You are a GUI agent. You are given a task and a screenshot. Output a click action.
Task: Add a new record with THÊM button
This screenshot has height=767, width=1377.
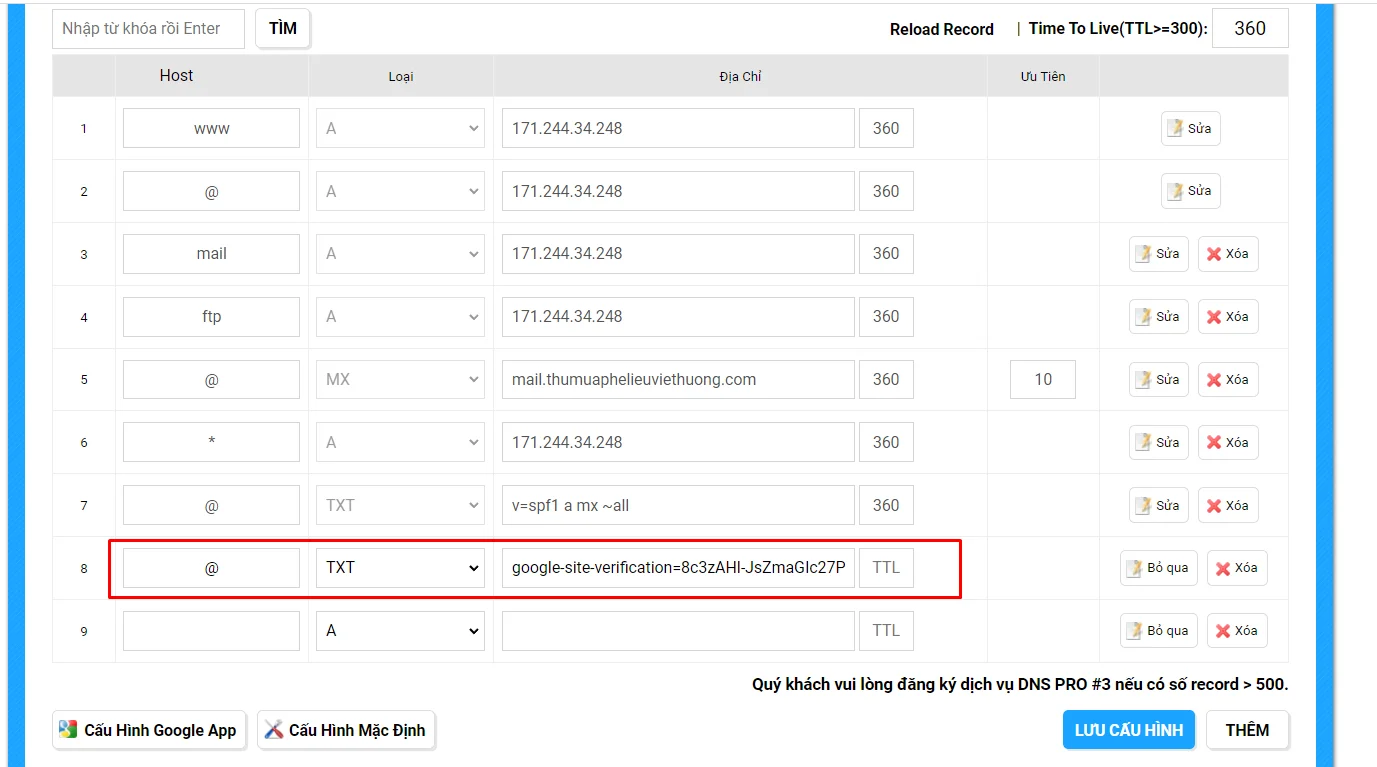[1247, 730]
